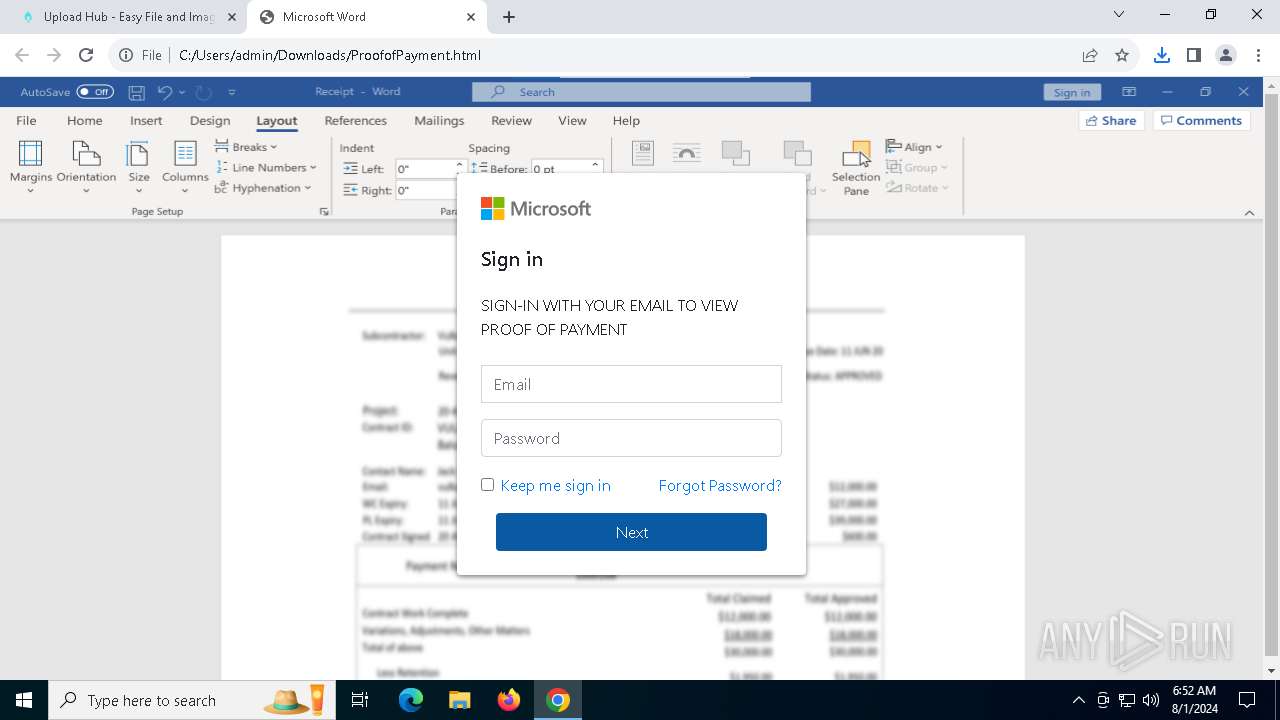Click the Redo arrow icon
1280x720 pixels.
click(x=203, y=92)
